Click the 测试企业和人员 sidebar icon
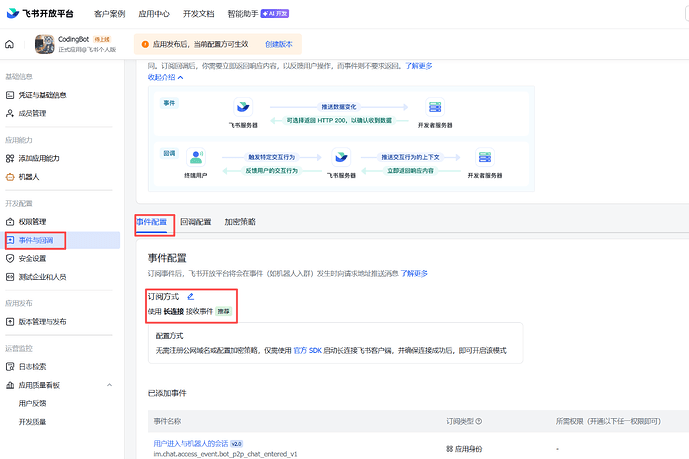Image resolution: width=689 pixels, height=459 pixels. (10, 277)
